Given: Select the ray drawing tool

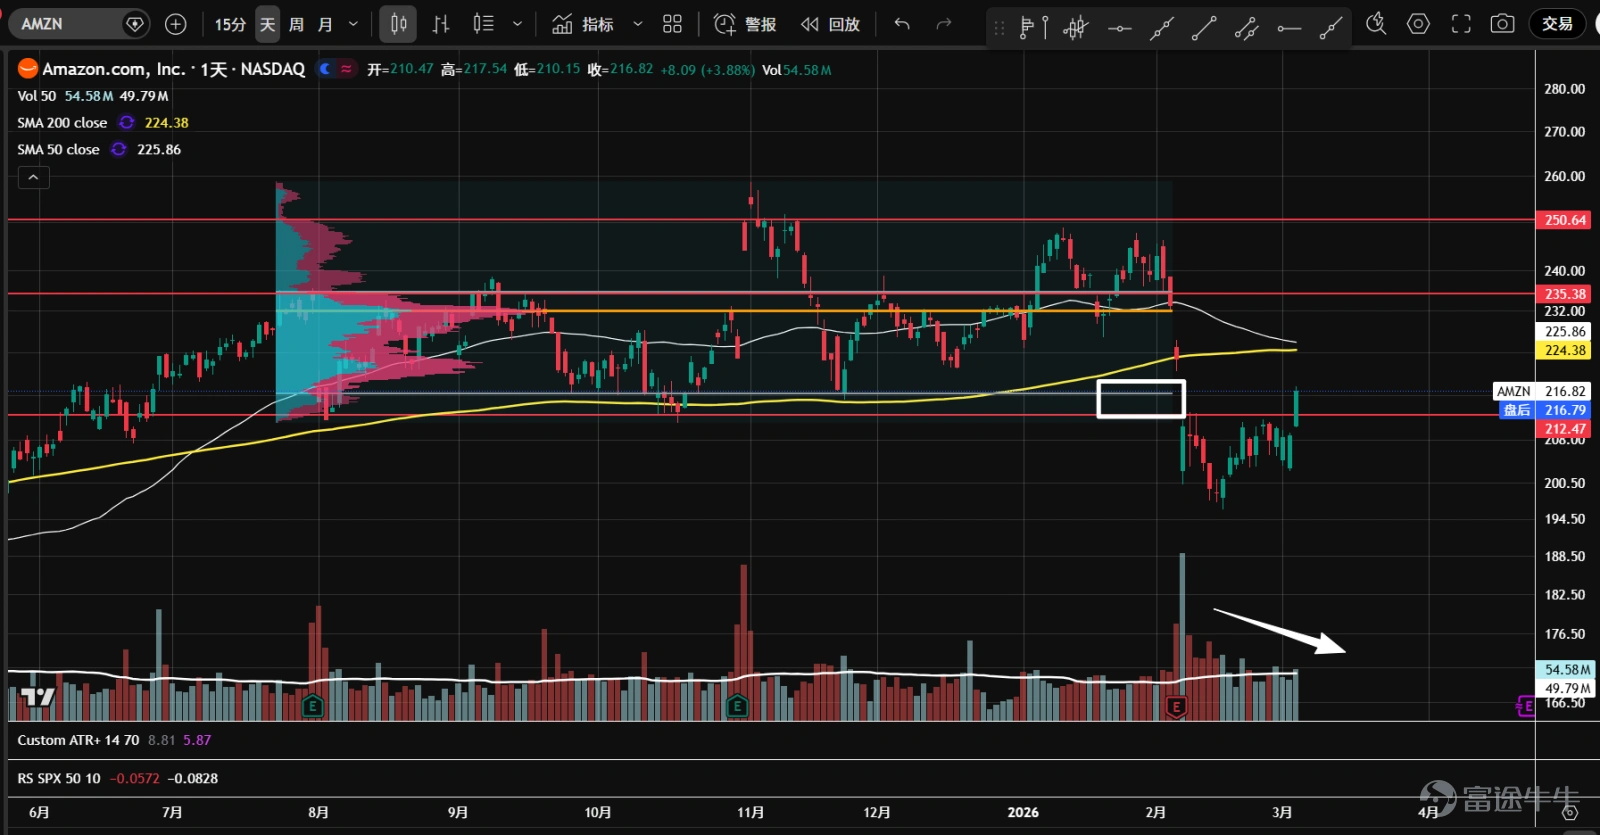Looking at the screenshot, I should pos(1331,28).
